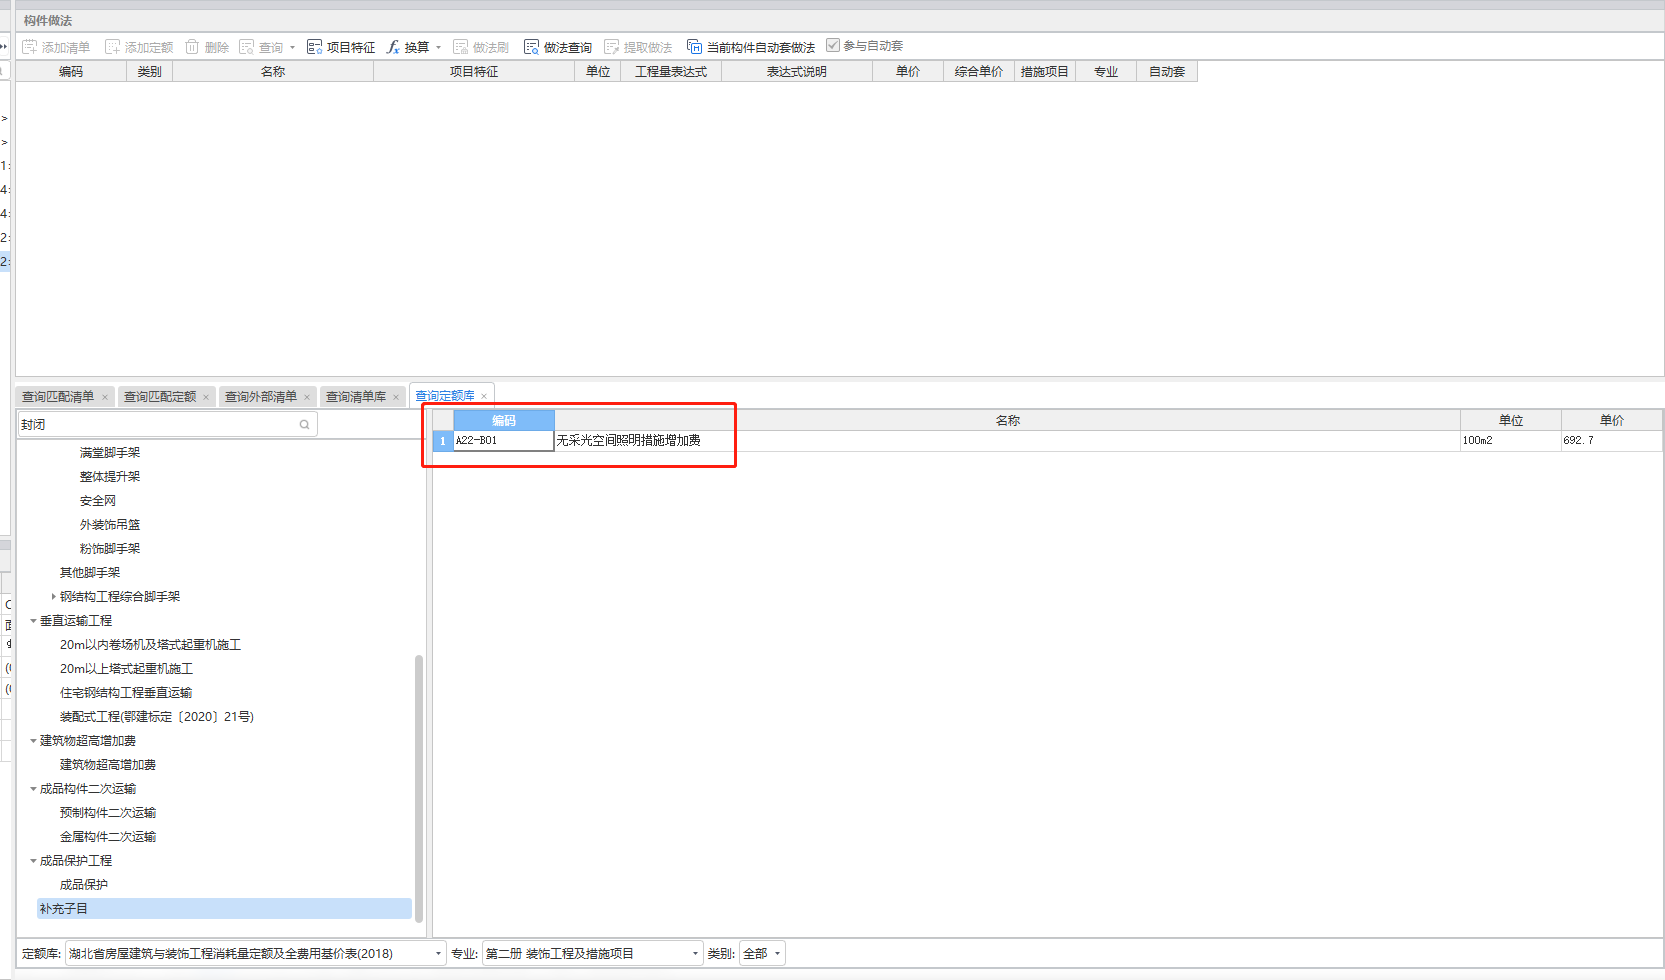
Task: Click the search magnifier icon in filter box
Action: pyautogui.click(x=304, y=425)
